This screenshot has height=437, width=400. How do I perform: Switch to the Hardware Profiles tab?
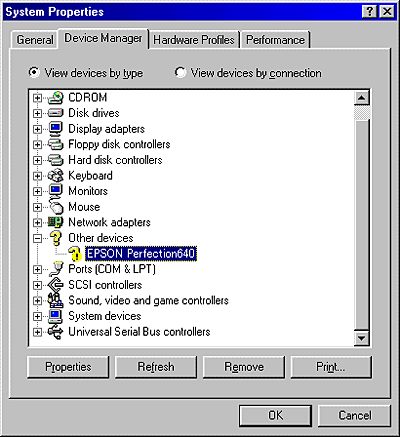tap(194, 40)
